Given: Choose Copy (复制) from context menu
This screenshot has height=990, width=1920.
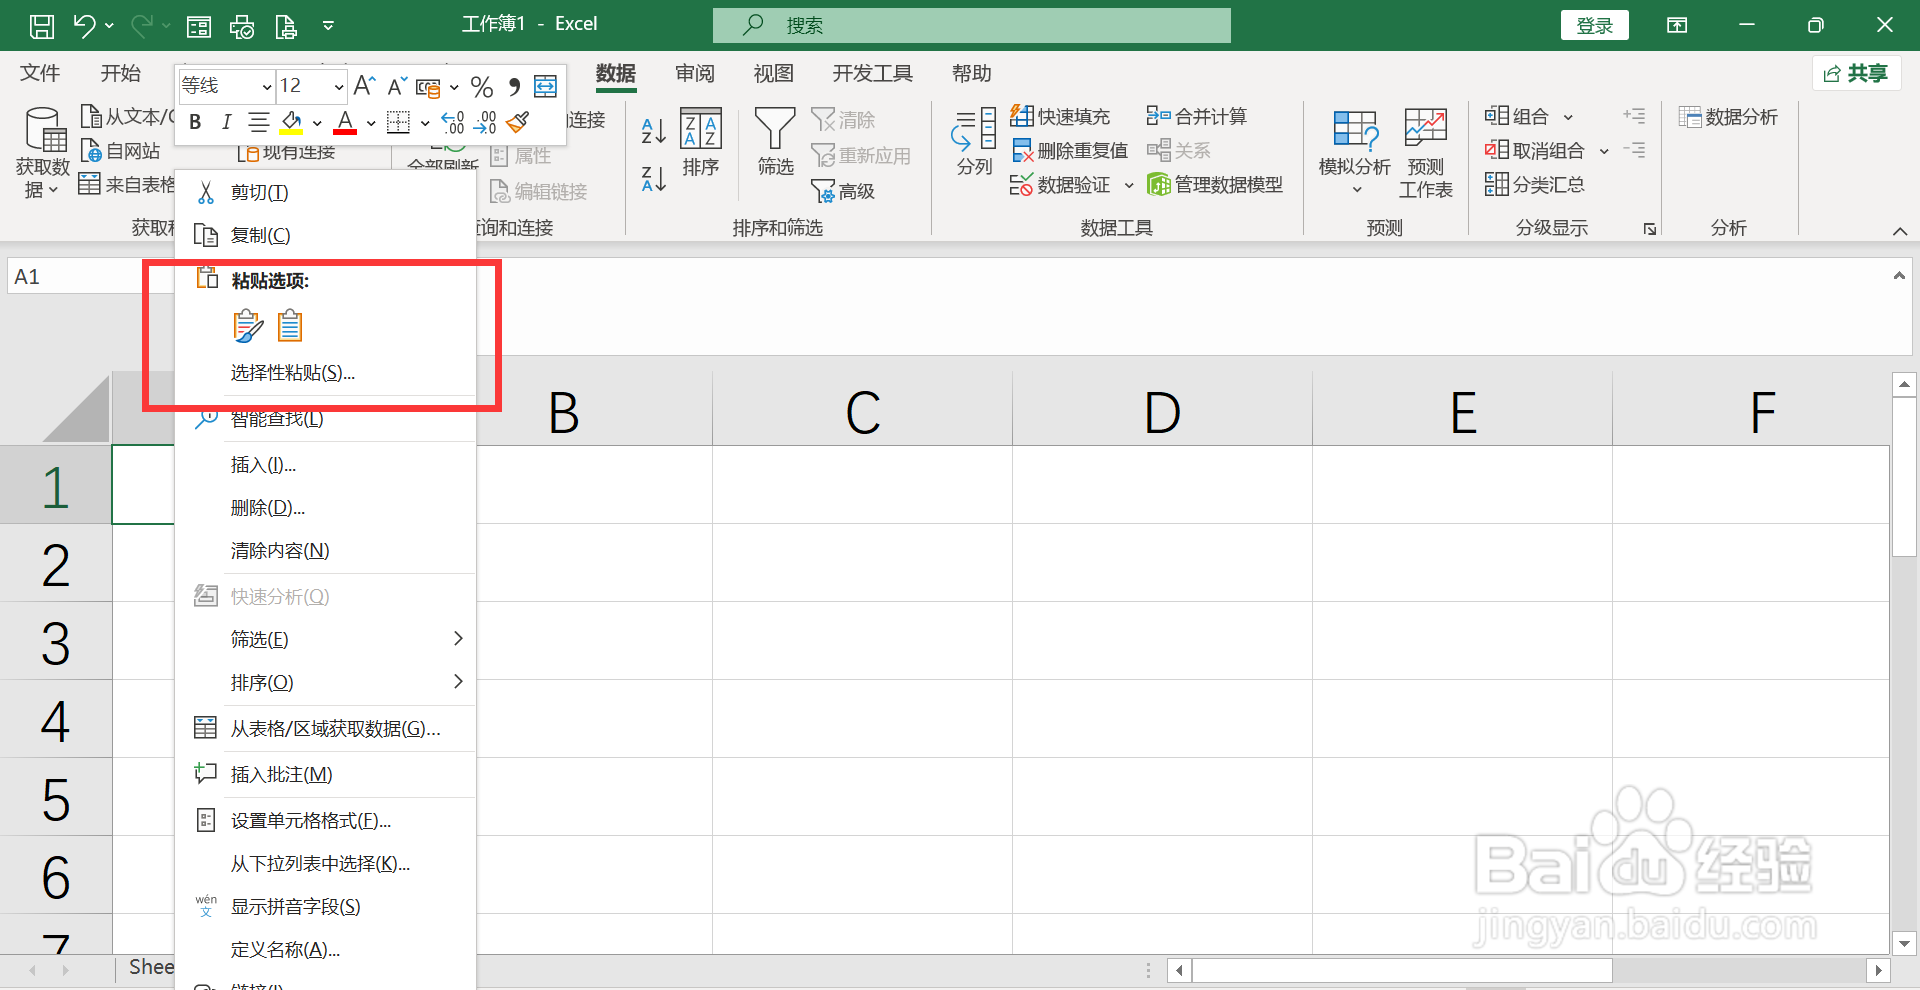Looking at the screenshot, I should (325, 235).
